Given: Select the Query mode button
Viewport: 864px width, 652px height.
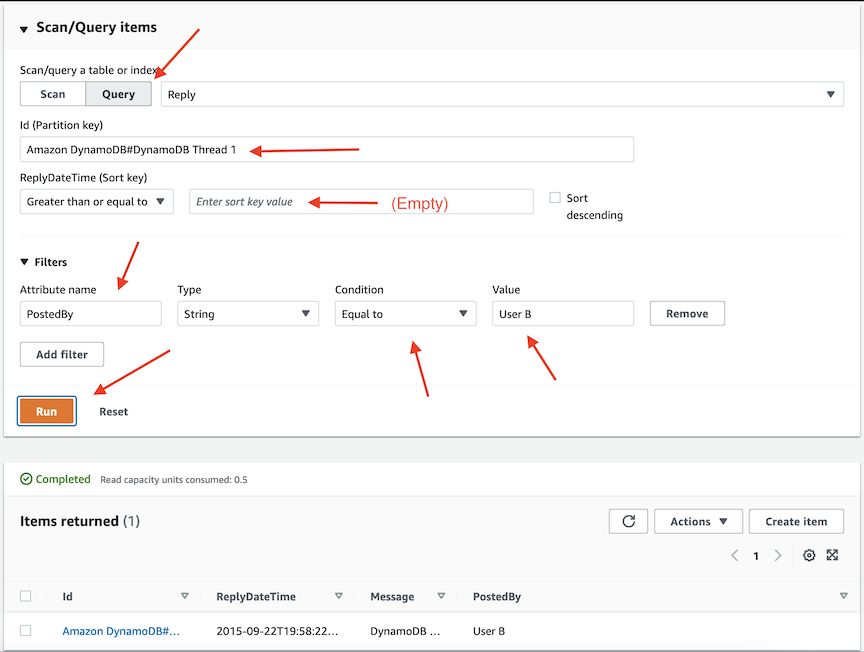Looking at the screenshot, I should coord(118,94).
